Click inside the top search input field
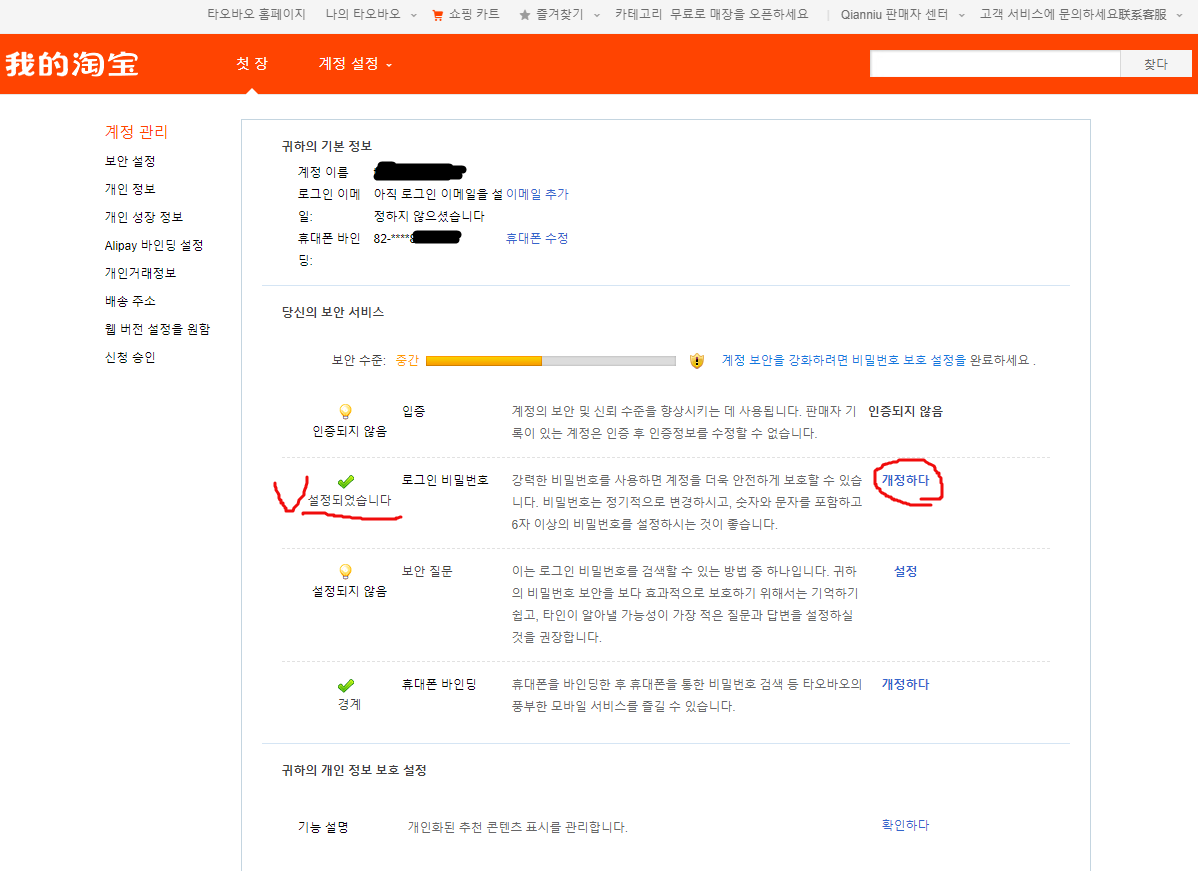 995,62
